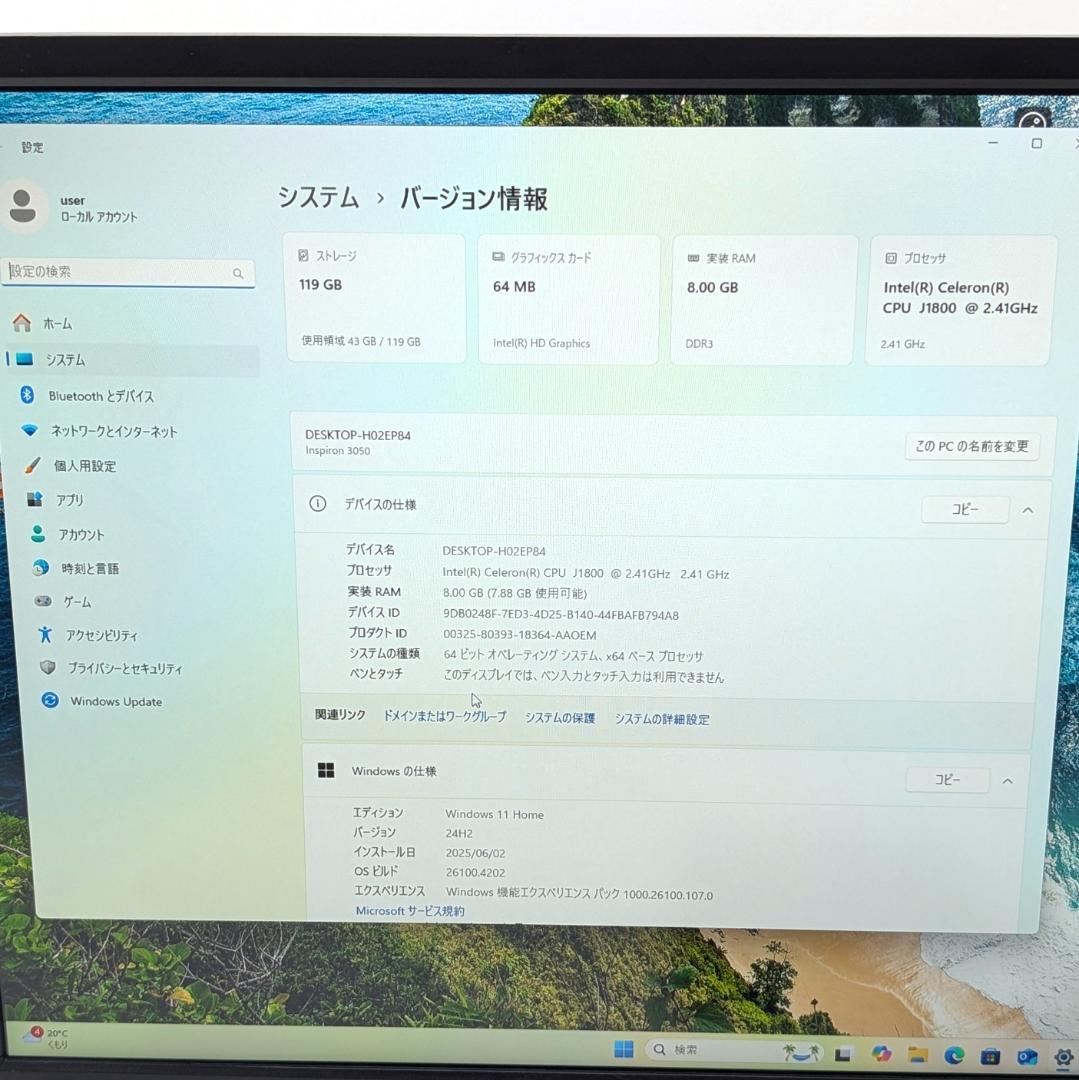
Task: Select the Windows 11 Home edition text
Action: [x=494, y=814]
